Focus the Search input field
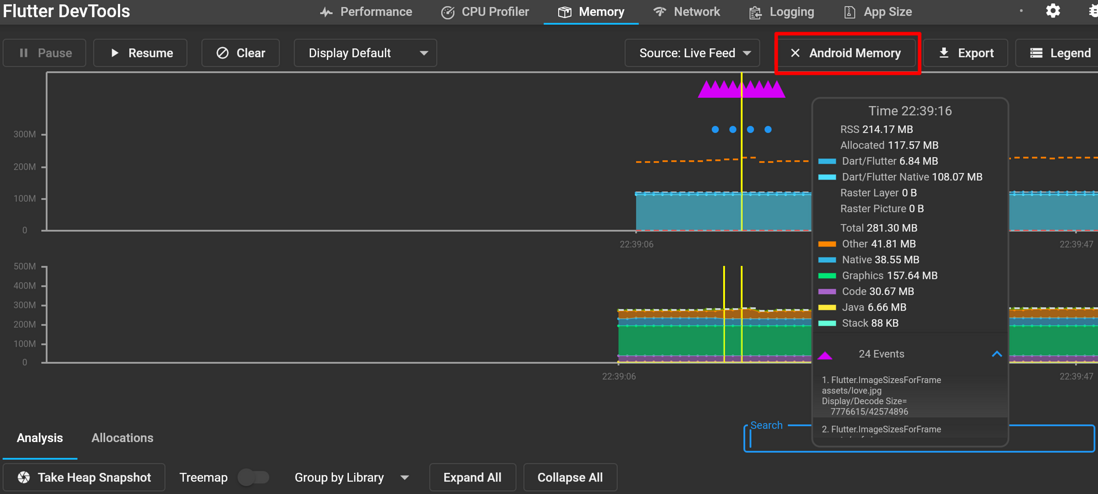 pyautogui.click(x=918, y=439)
